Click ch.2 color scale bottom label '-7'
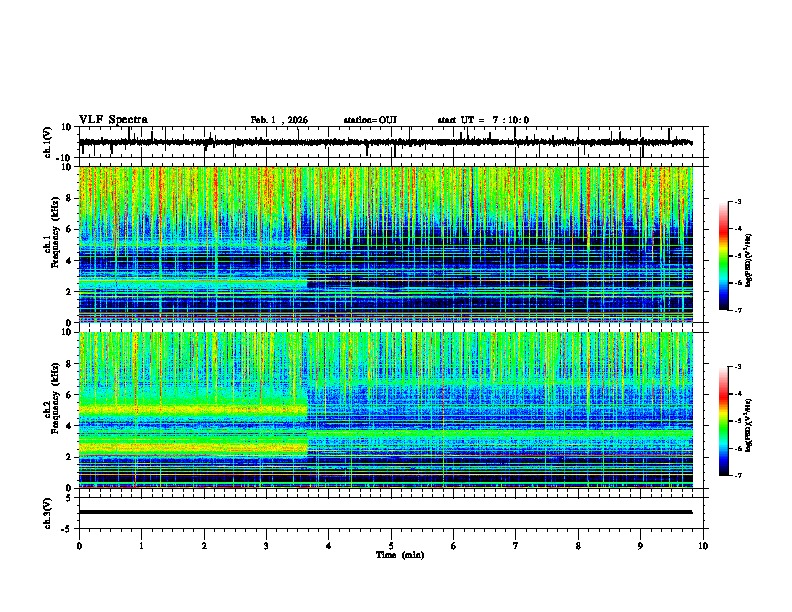792x612 pixels. click(738, 475)
